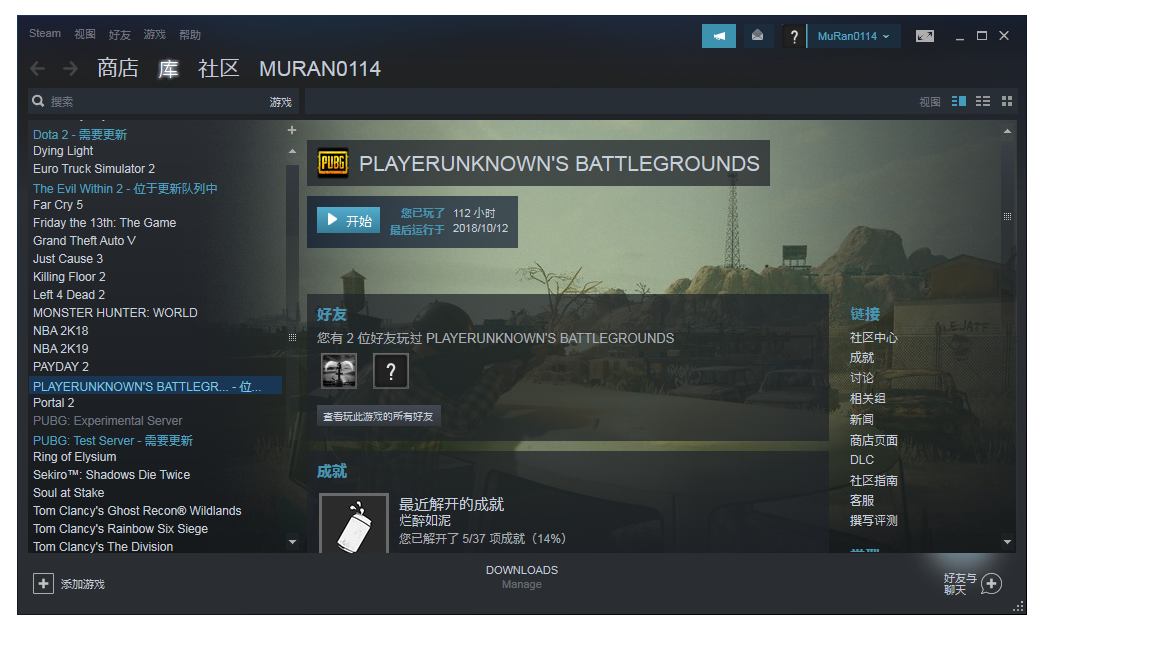
Task: Select PUBG: Test Server entry
Action: 112,440
